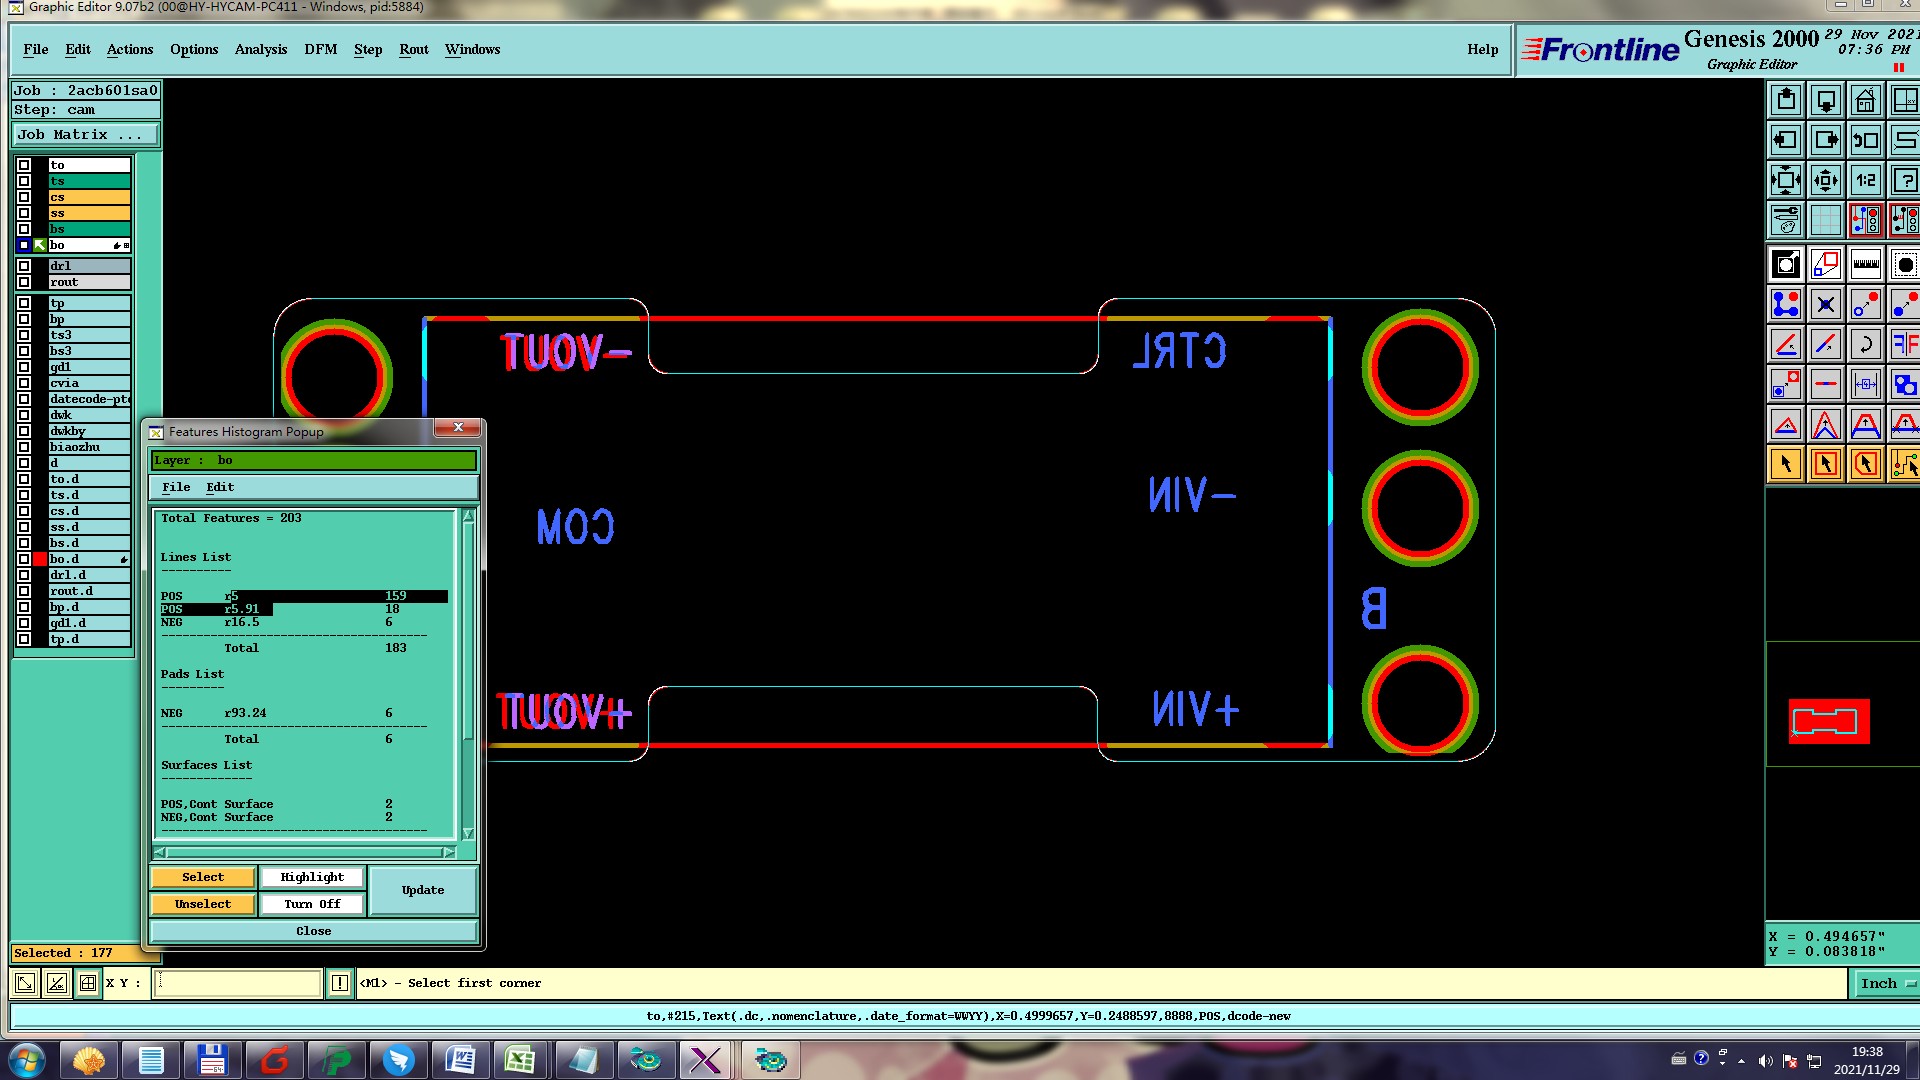The image size is (1920, 1080).
Task: Toggle the checkbox for layer 'cs'
Action: pyautogui.click(x=24, y=198)
